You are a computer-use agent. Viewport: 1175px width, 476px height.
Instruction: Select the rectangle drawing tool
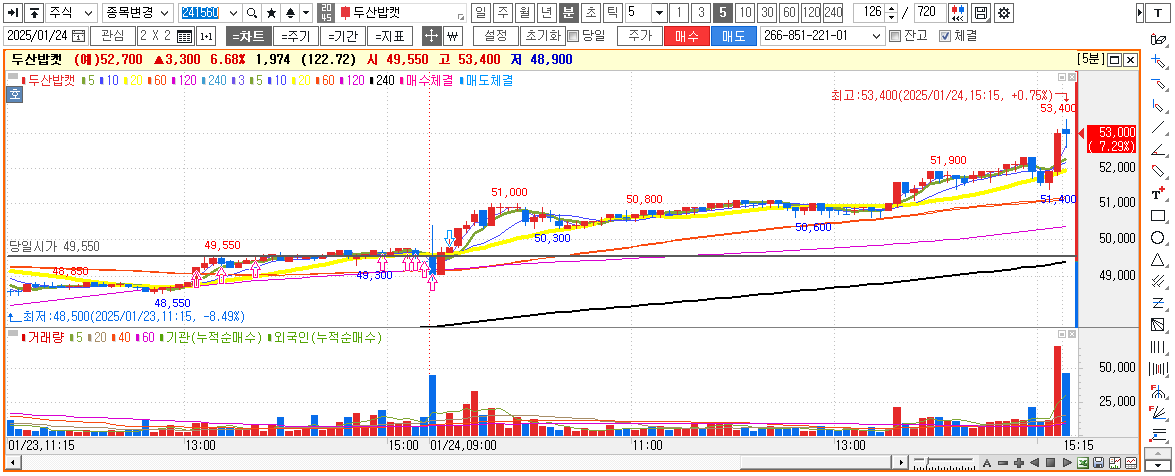(x=1159, y=216)
